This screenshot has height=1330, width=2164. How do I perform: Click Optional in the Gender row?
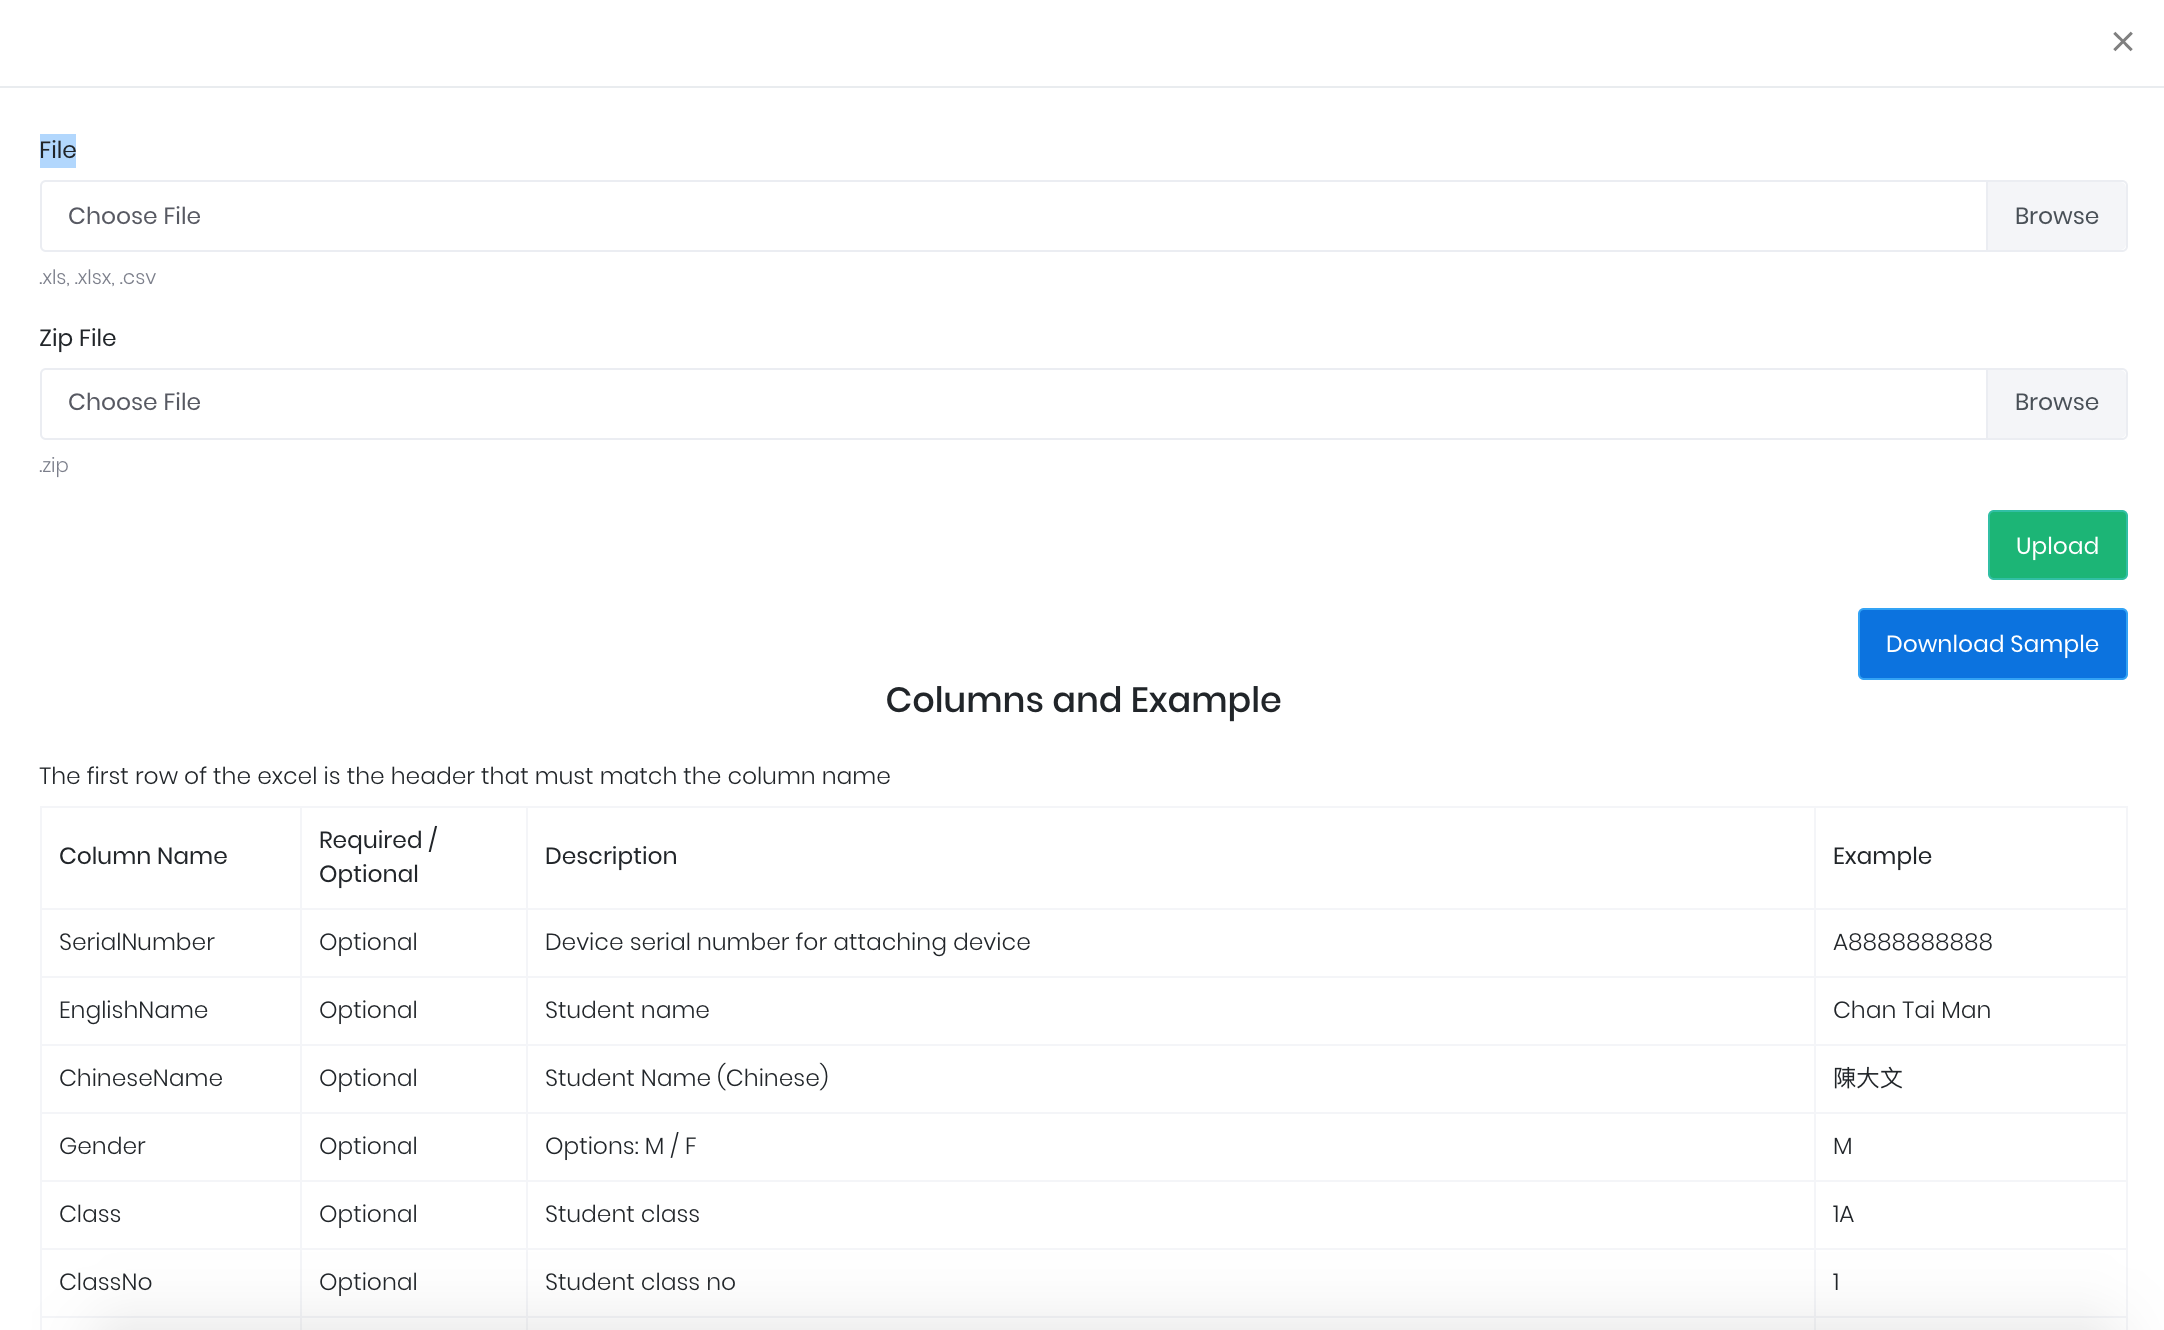[368, 1146]
